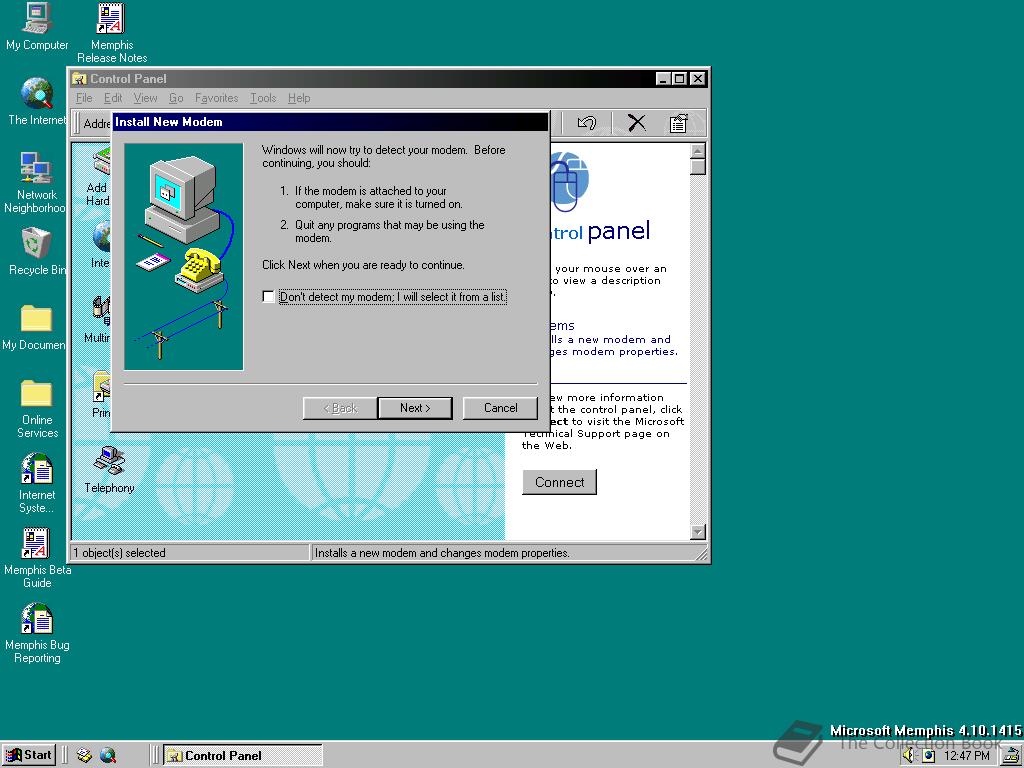Open the Edit menu in Control Panel

[x=113, y=98]
